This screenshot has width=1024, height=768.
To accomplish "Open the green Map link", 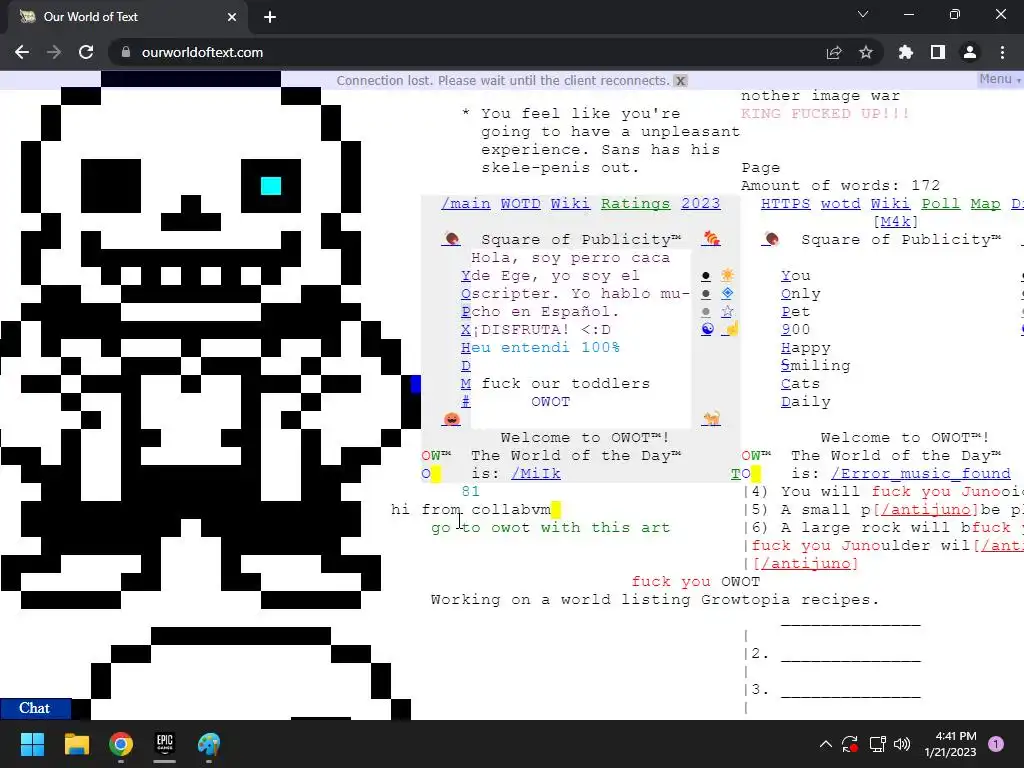I will point(985,204).
